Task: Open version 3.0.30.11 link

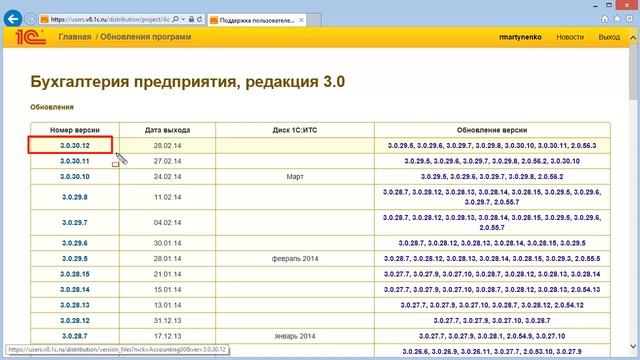Action: (x=75, y=161)
